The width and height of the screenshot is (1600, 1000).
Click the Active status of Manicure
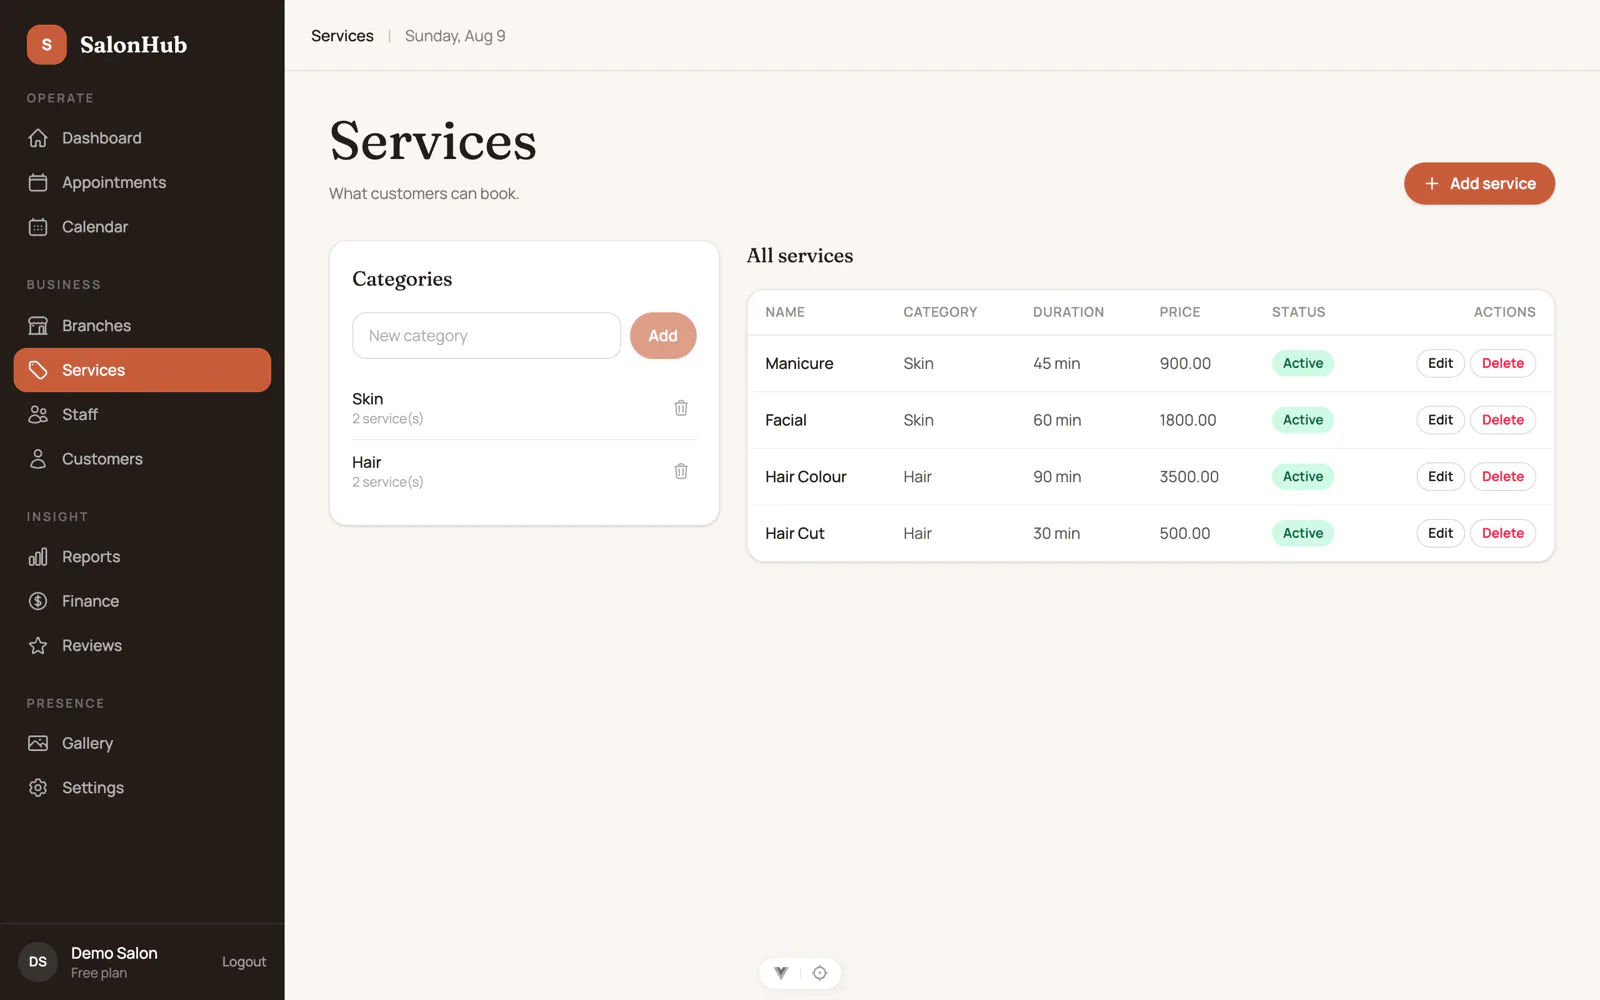(x=1303, y=363)
